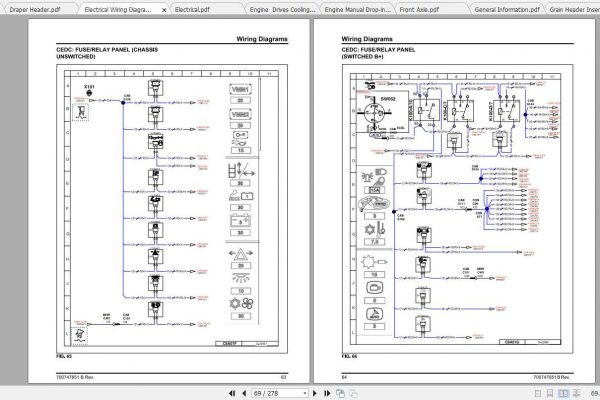This screenshot has height=400, width=600.
Task: Click CEDC: FUSE/RELAY PANEL (CHASSIS UNSWITCHED) title
Action: pyautogui.click(x=107, y=53)
